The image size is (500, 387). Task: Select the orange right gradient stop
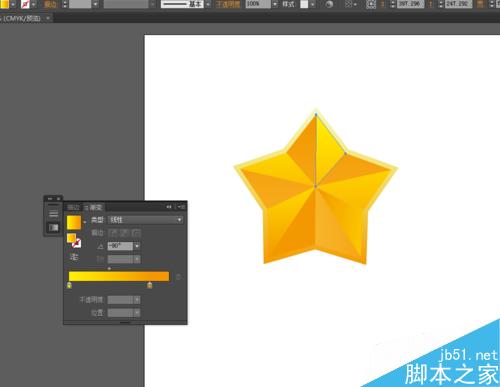pos(150,285)
